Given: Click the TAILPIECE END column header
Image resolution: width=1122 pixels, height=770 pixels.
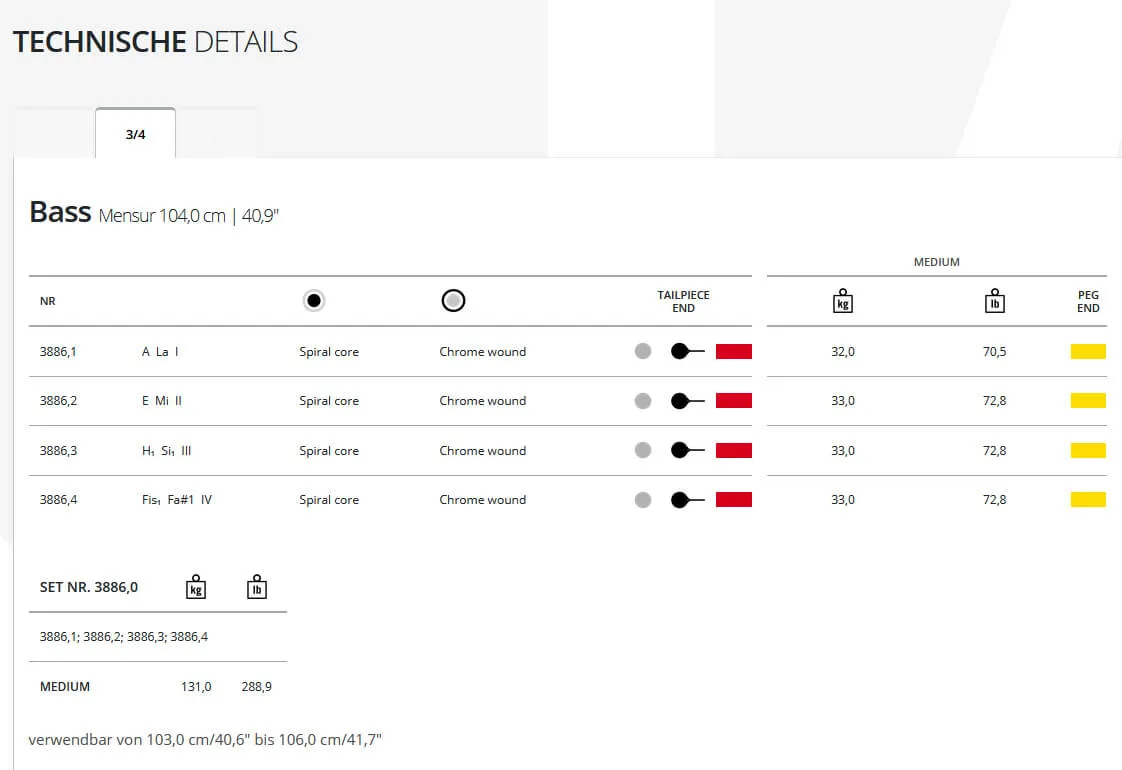Looking at the screenshot, I should point(683,302).
